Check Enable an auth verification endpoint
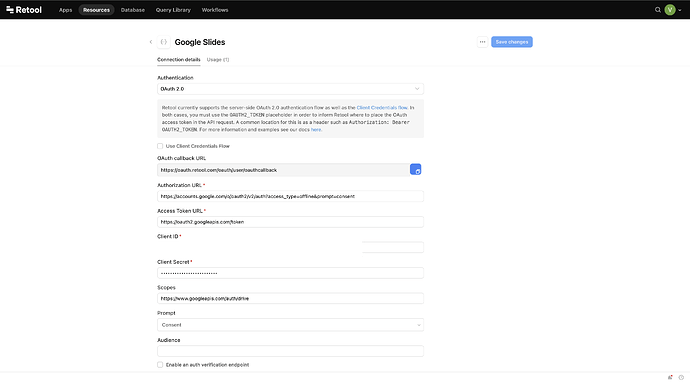 click(x=160, y=365)
